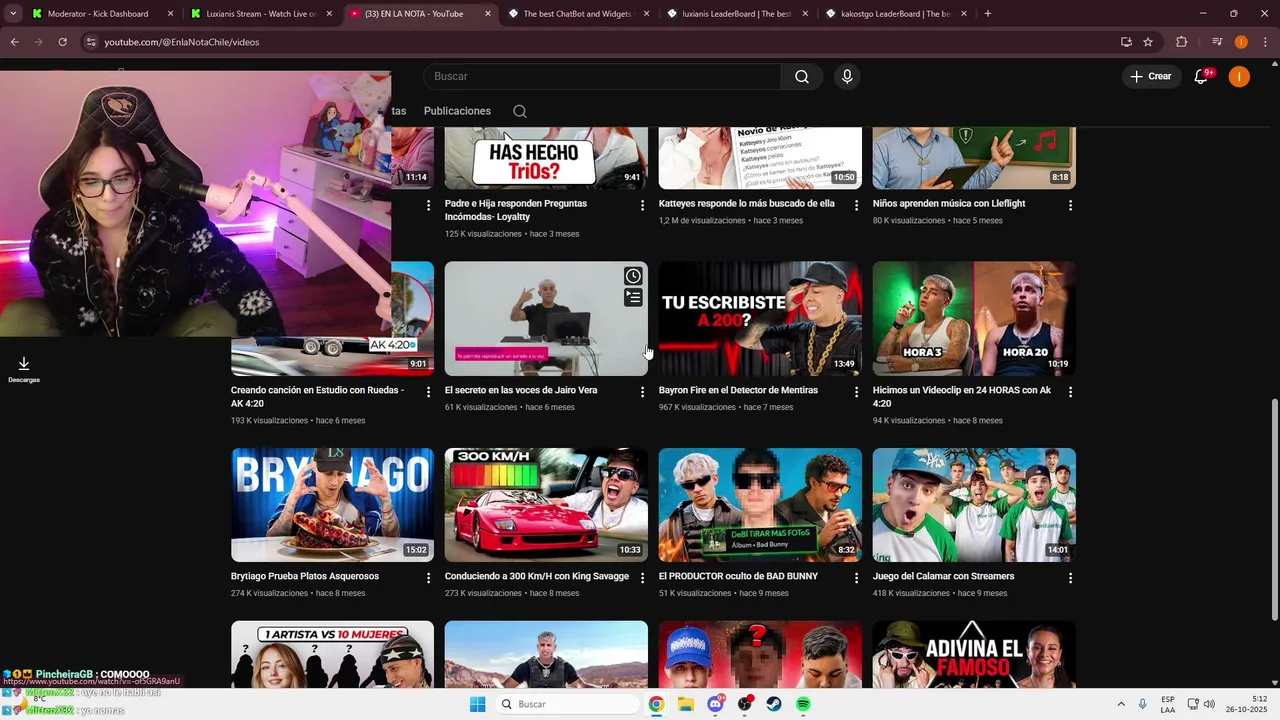Reload the page in Chrome
Viewport: 1280px width, 720px height.
tap(62, 42)
